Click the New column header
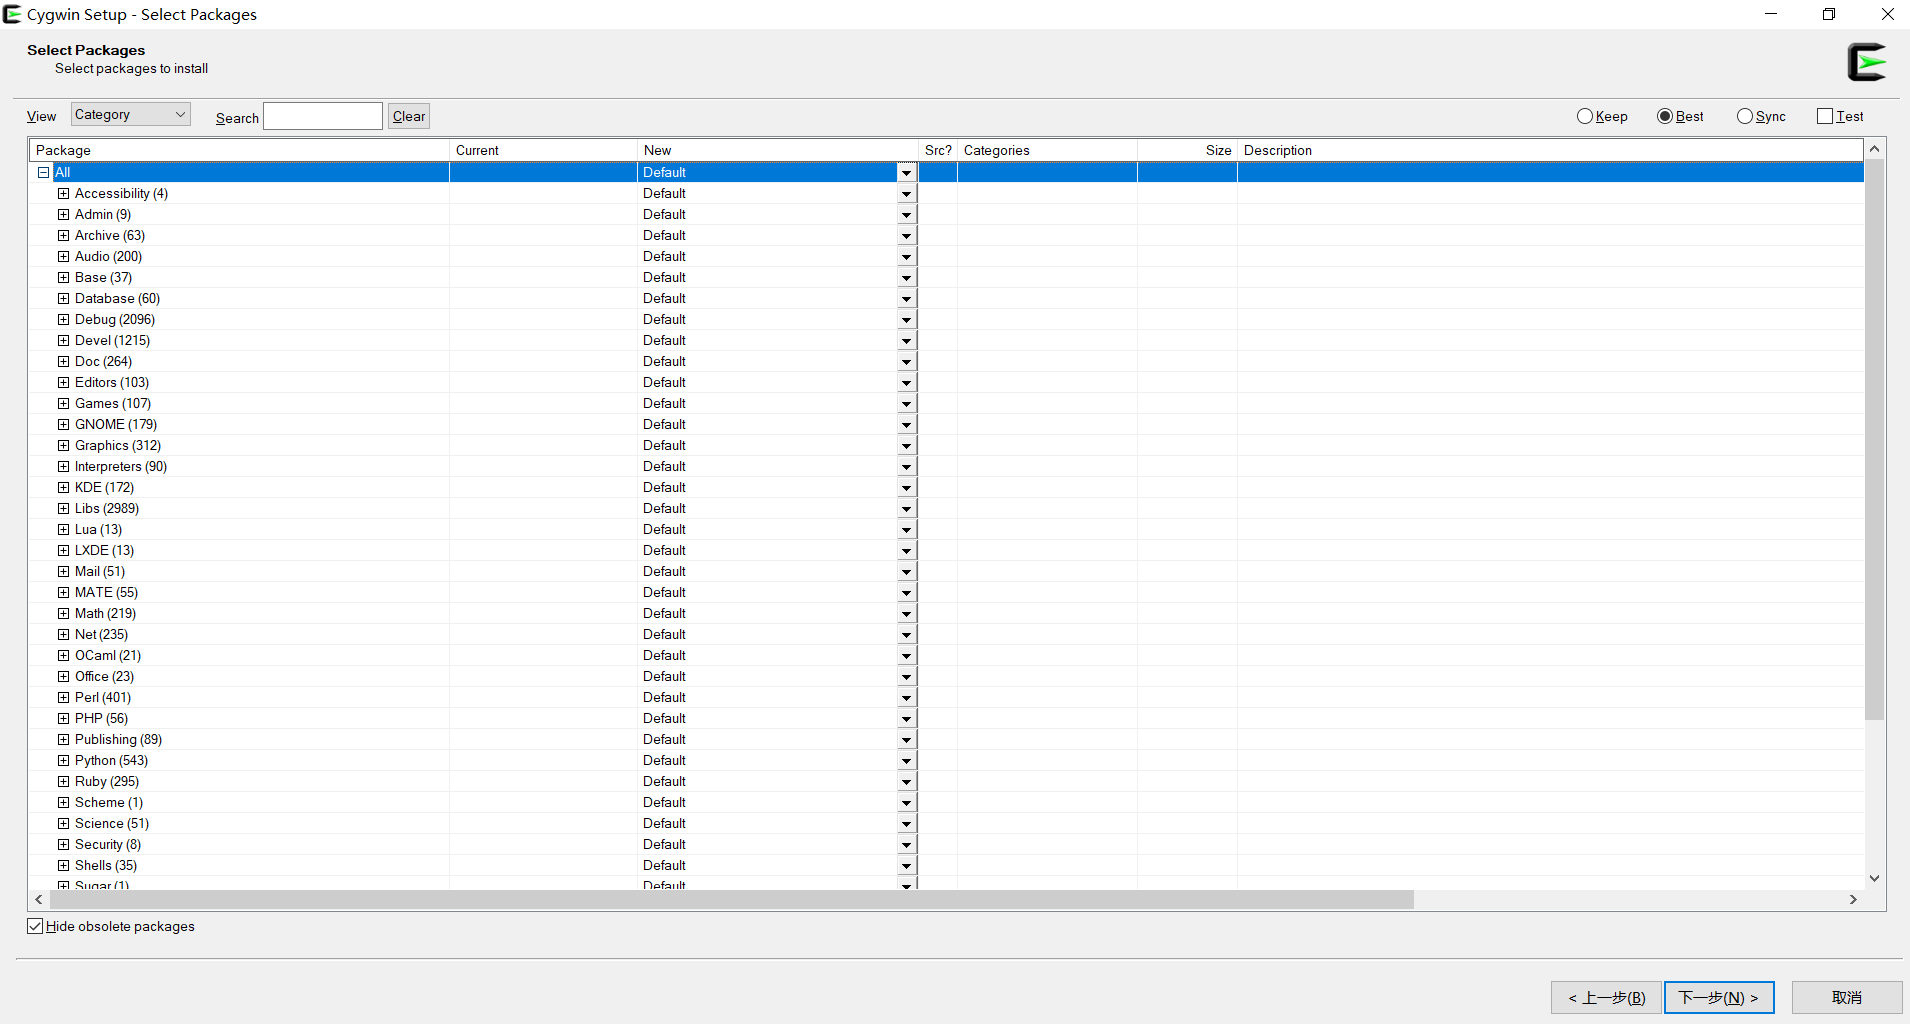This screenshot has width=1910, height=1024. click(x=778, y=150)
